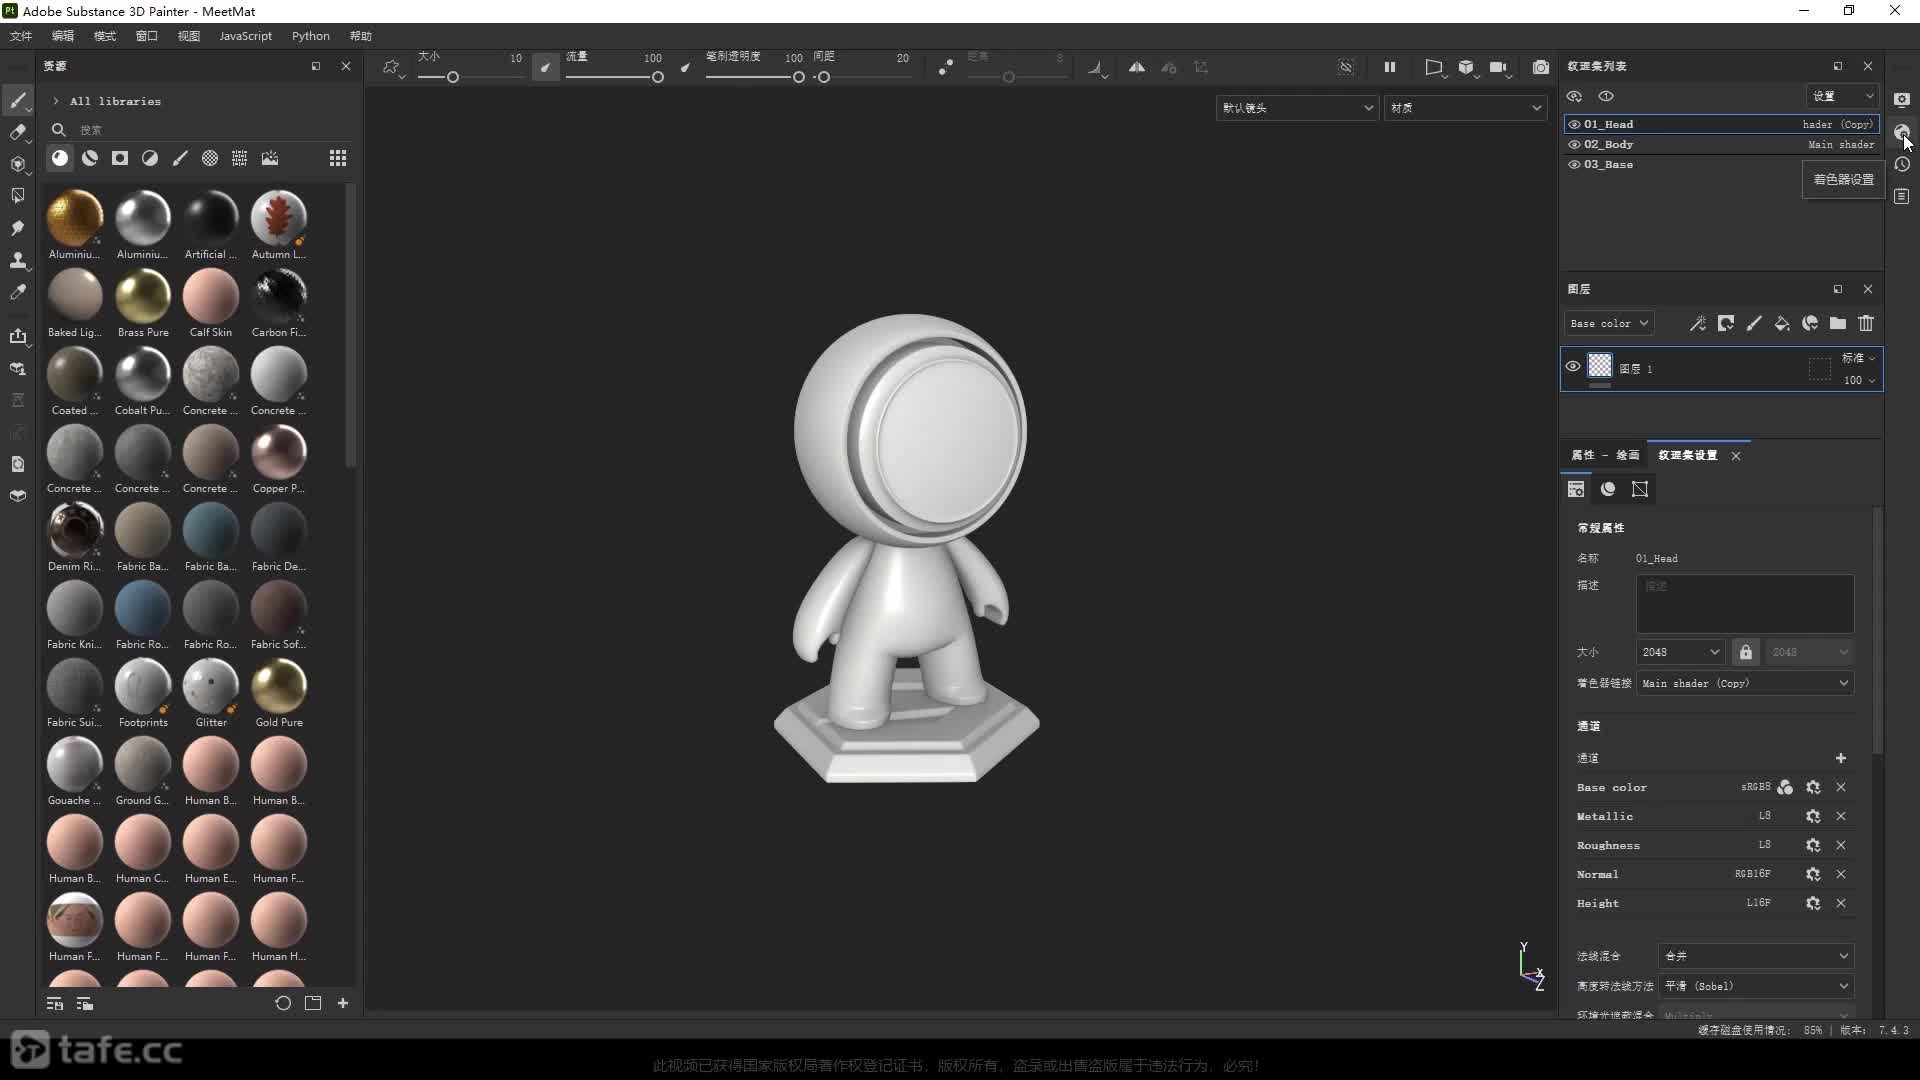Open the camera settings icon in toolbar
1920x1080 pixels.
(1498, 67)
